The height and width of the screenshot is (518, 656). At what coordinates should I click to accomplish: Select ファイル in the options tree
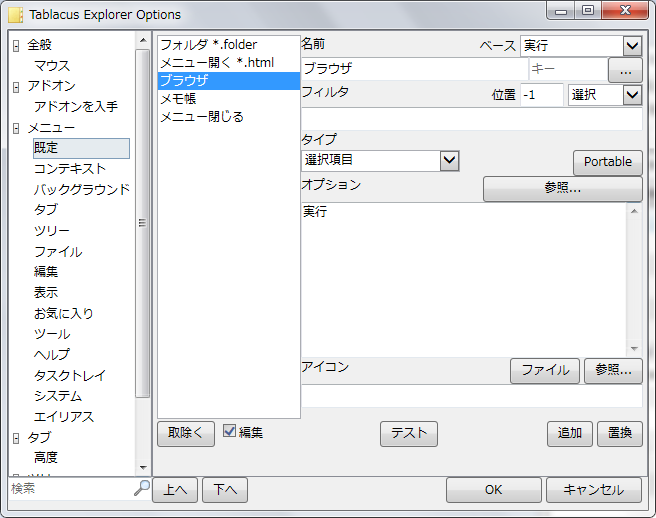(58, 251)
